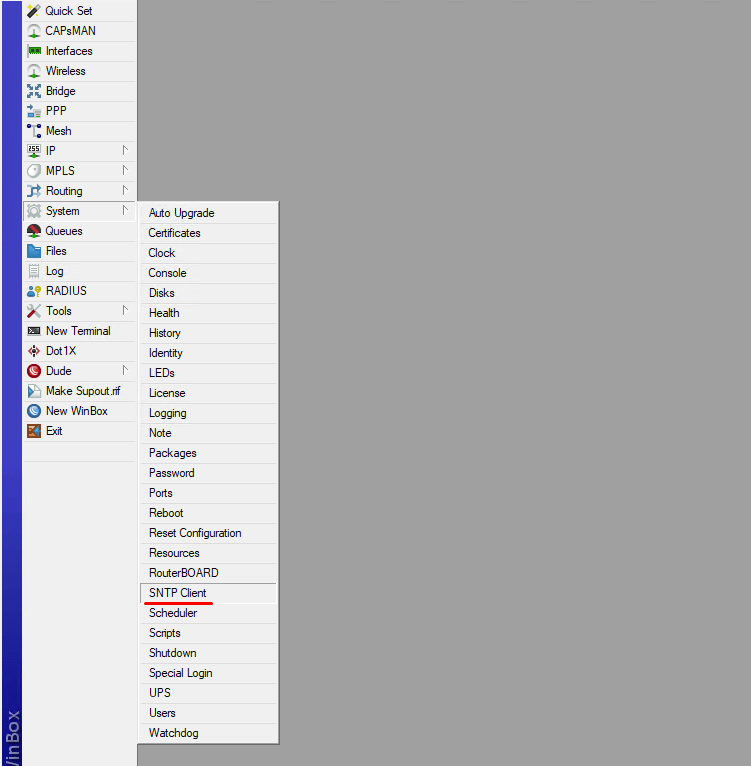
Task: Select Reboot menu entry
Action: 208,513
